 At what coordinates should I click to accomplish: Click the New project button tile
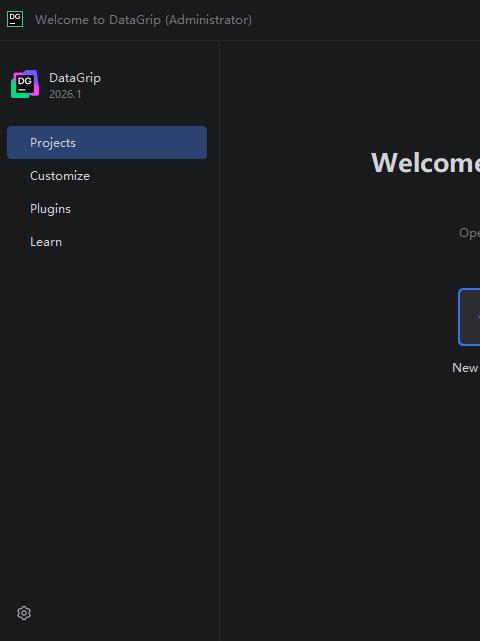click(x=469, y=317)
